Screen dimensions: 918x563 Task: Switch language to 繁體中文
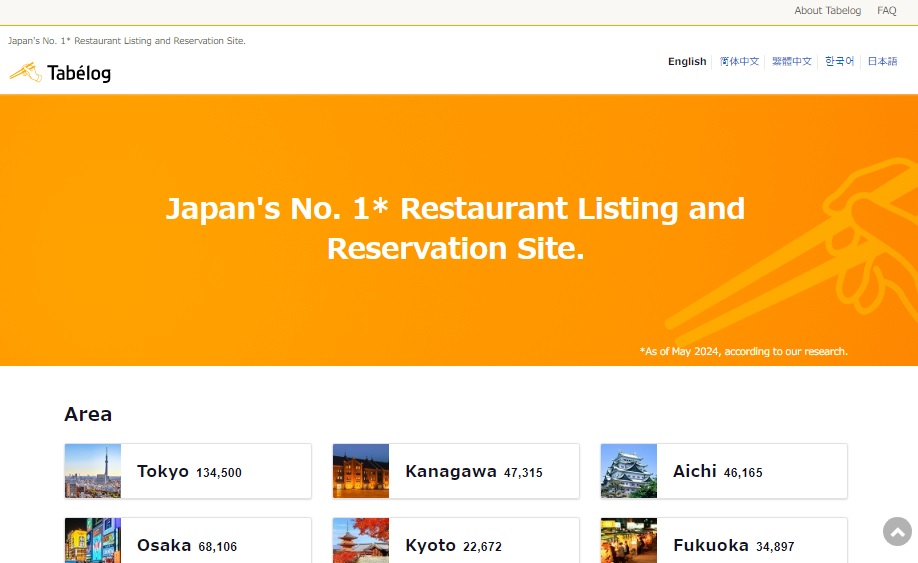[792, 61]
